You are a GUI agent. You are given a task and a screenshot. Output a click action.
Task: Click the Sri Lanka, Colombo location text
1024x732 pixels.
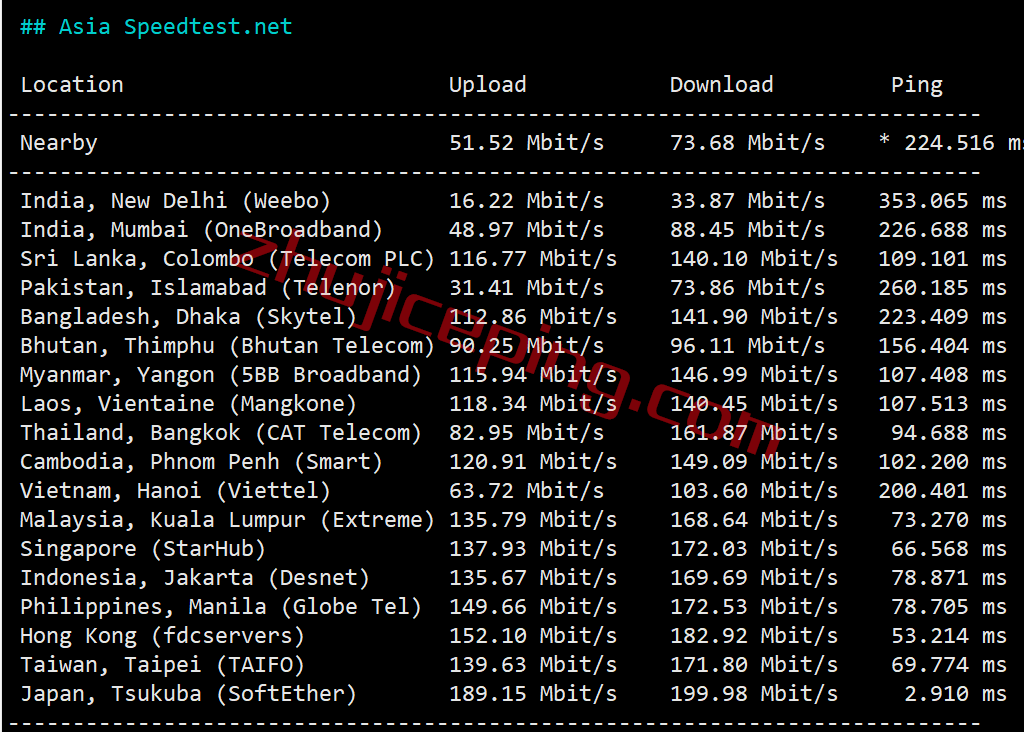tap(136, 259)
